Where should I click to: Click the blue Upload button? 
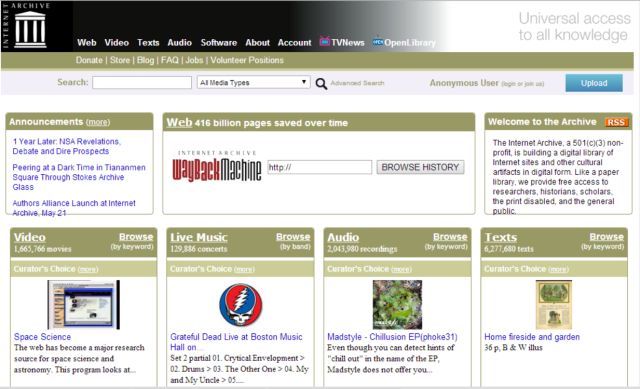[594, 83]
